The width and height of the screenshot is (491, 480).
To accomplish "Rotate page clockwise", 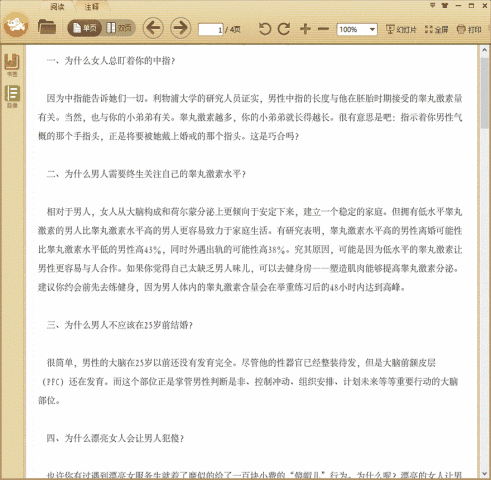I will (284, 29).
